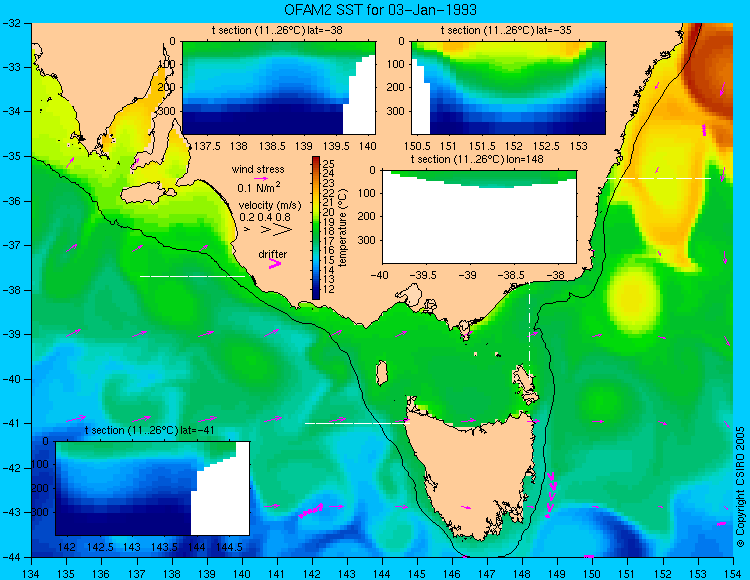Viewport: 750px width, 580px height.
Task: Click the 139.5 tick in lat=-38 section
Action: tap(335, 146)
